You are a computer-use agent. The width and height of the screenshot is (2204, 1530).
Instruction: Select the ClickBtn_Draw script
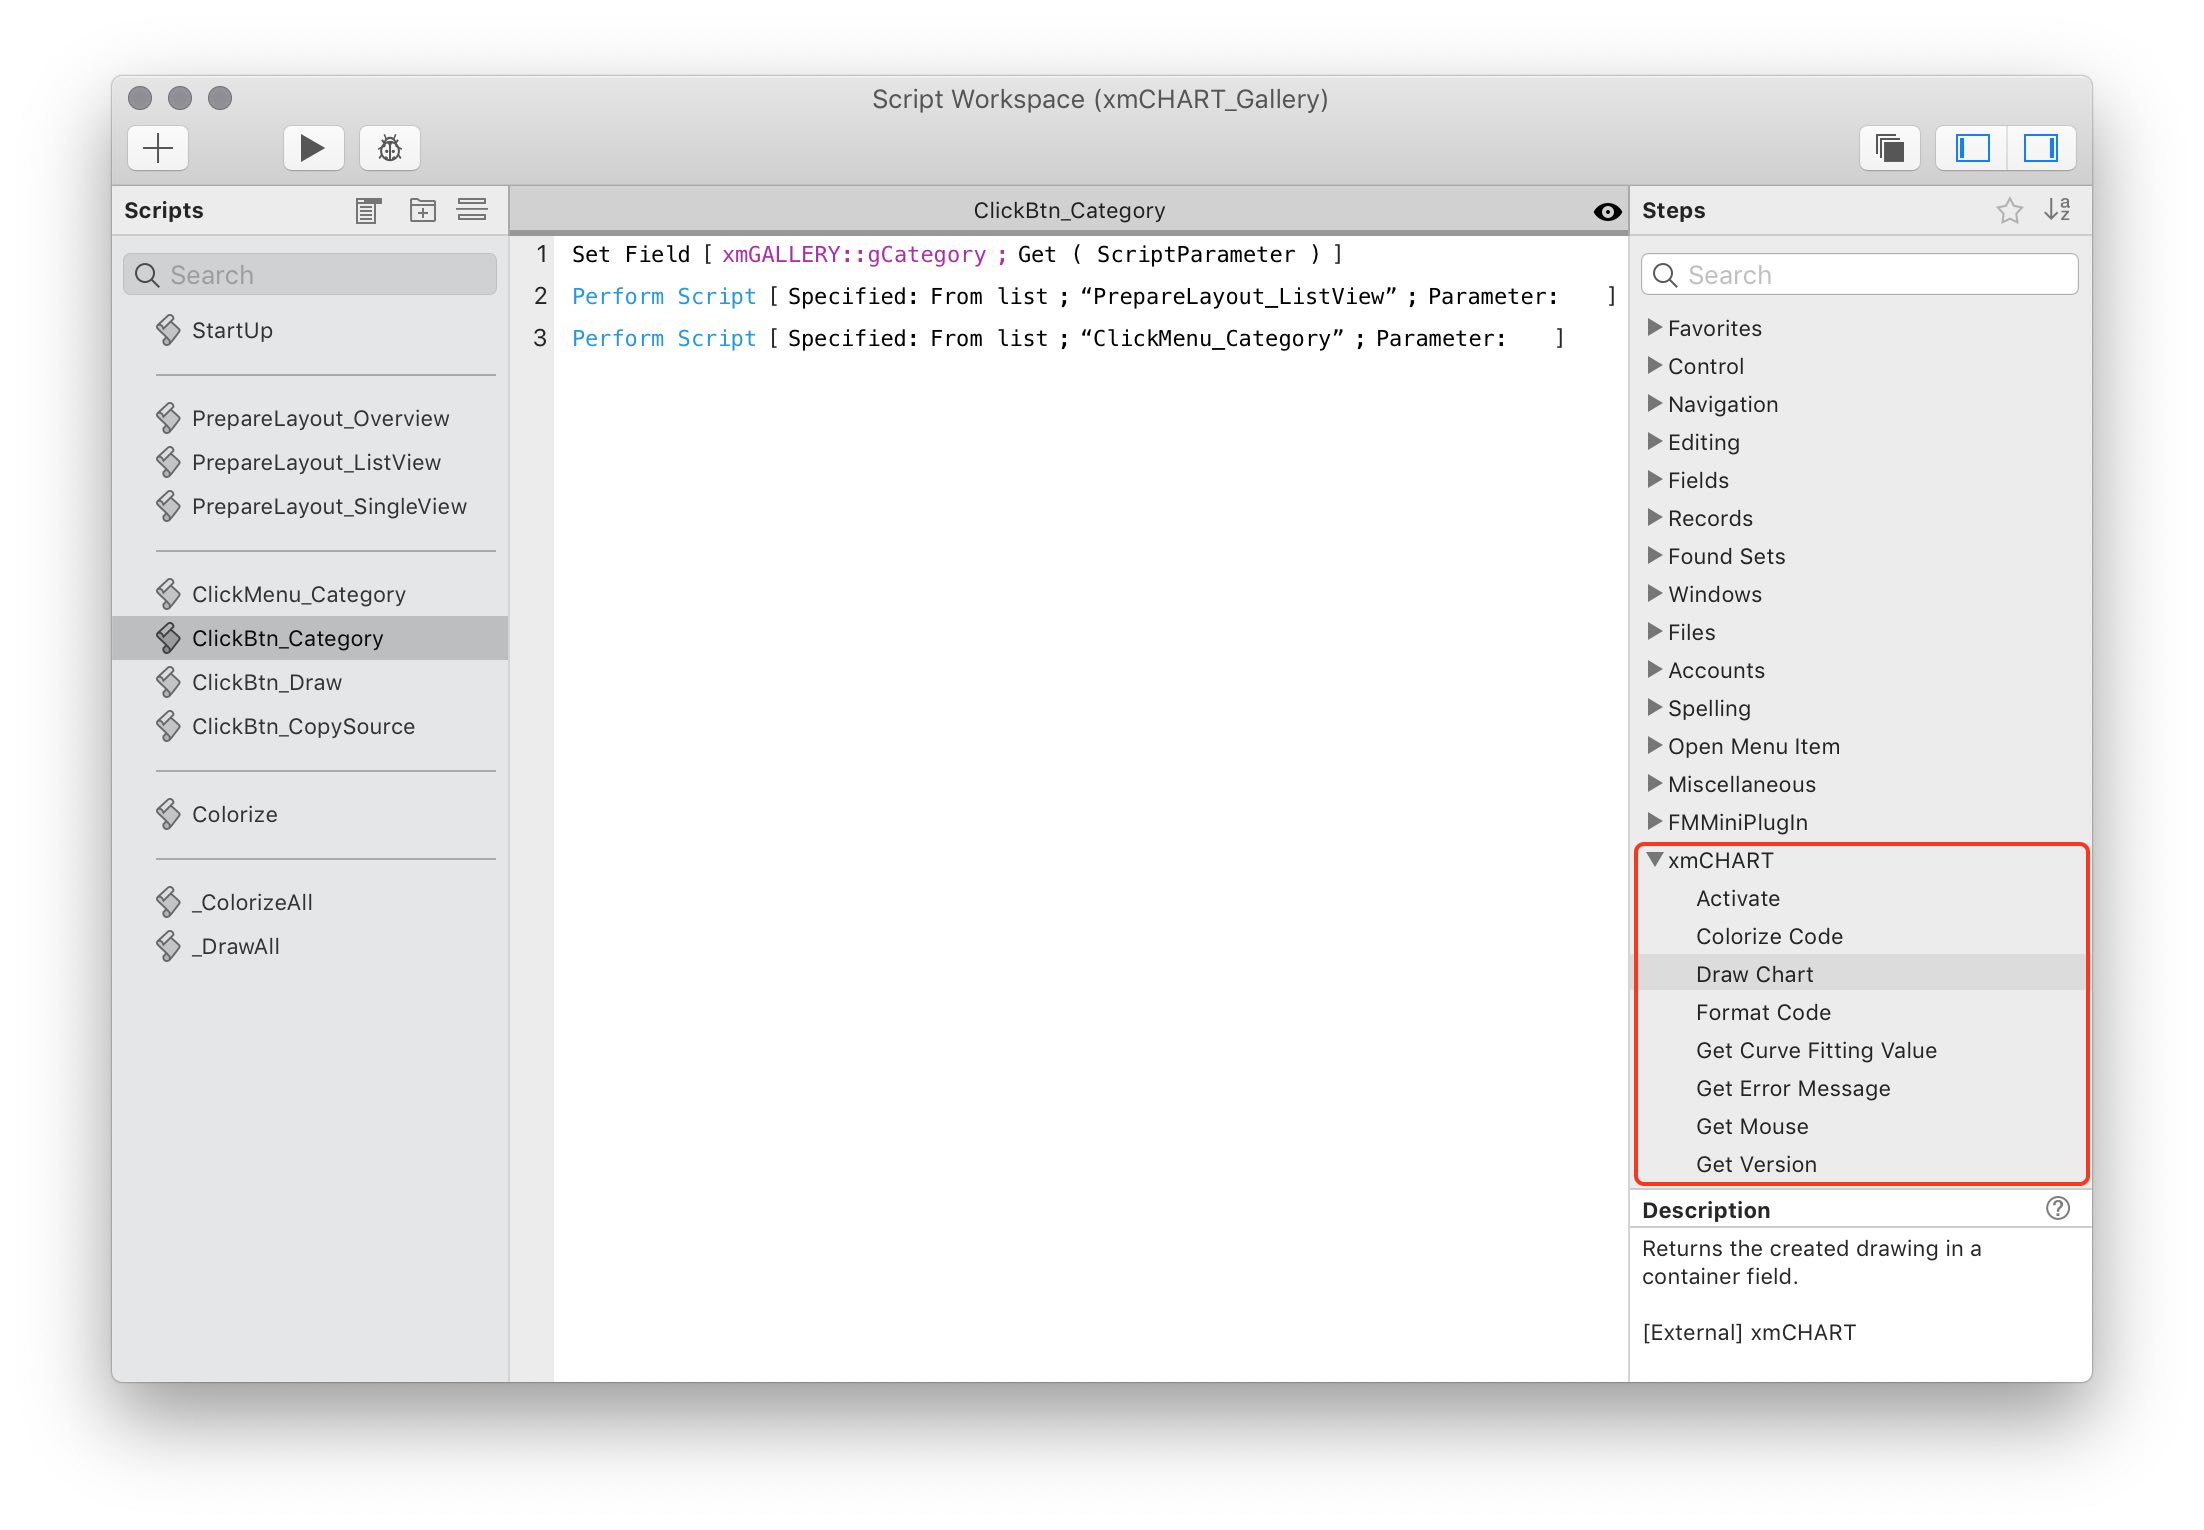coord(266,683)
